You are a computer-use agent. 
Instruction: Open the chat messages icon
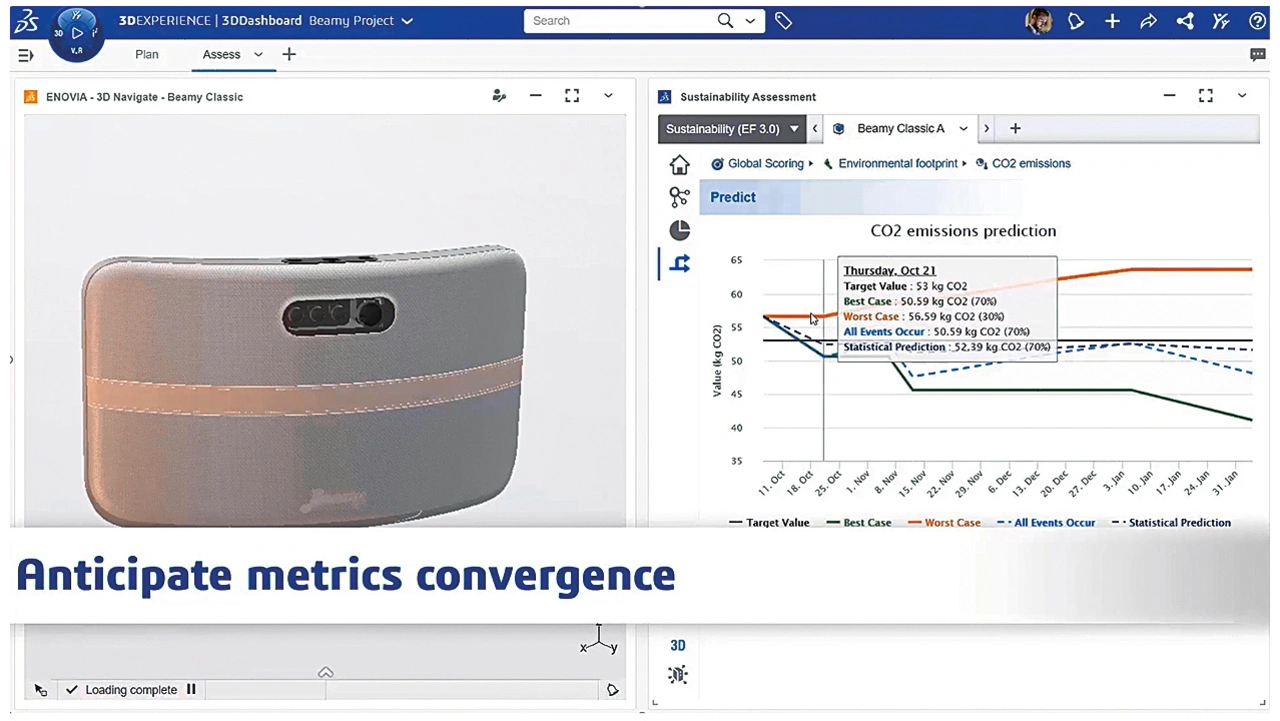coord(1257,55)
